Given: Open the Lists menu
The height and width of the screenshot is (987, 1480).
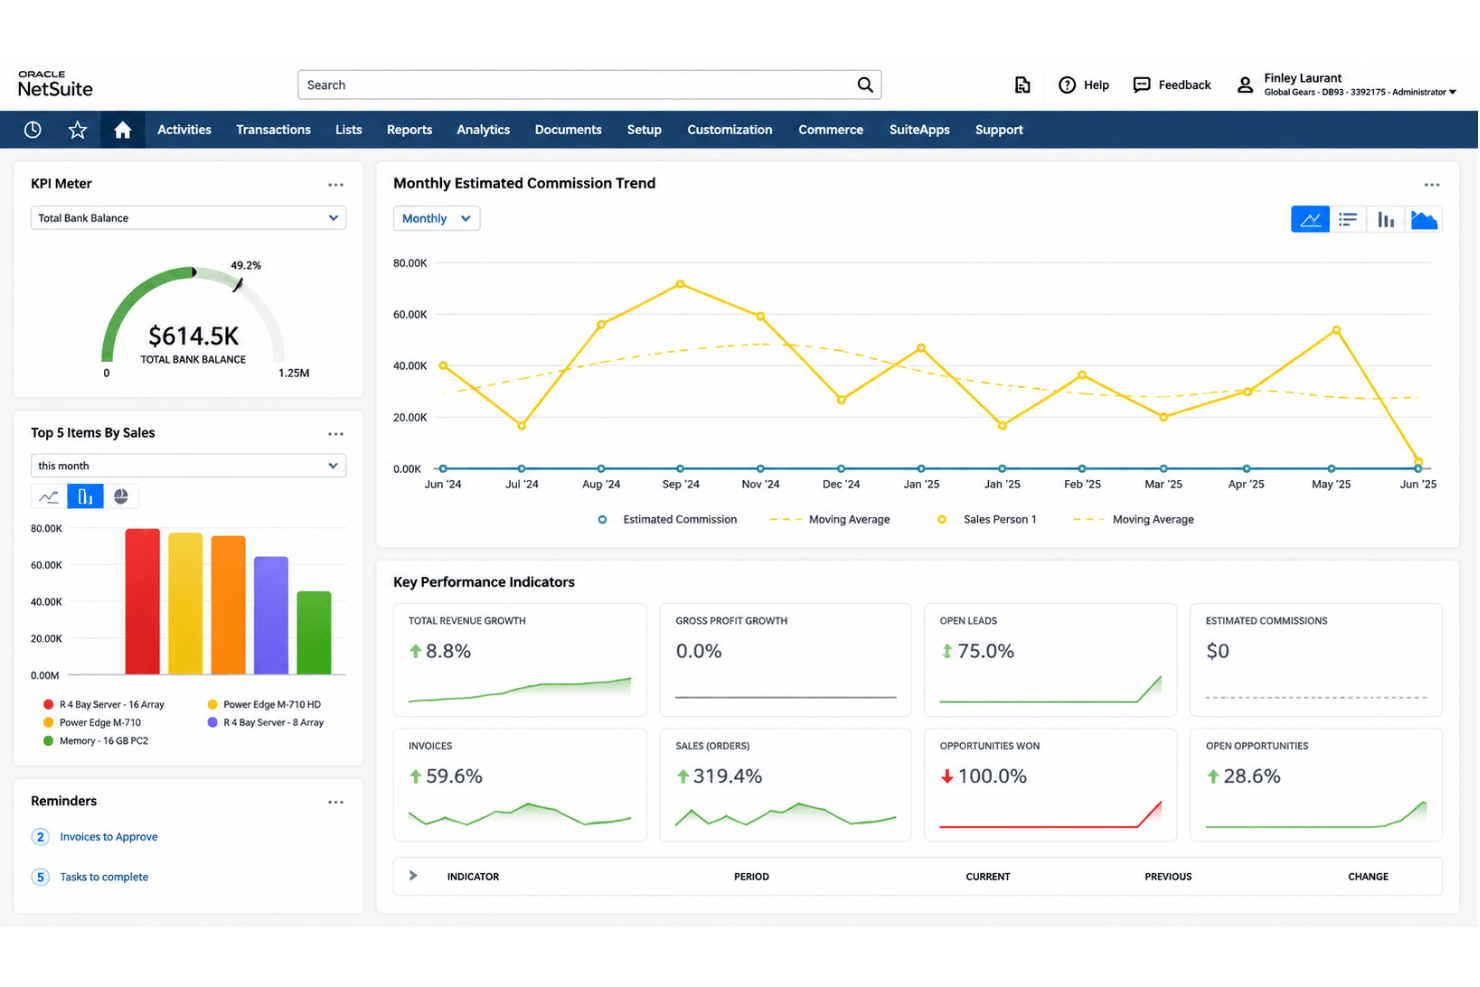Looking at the screenshot, I should (349, 130).
